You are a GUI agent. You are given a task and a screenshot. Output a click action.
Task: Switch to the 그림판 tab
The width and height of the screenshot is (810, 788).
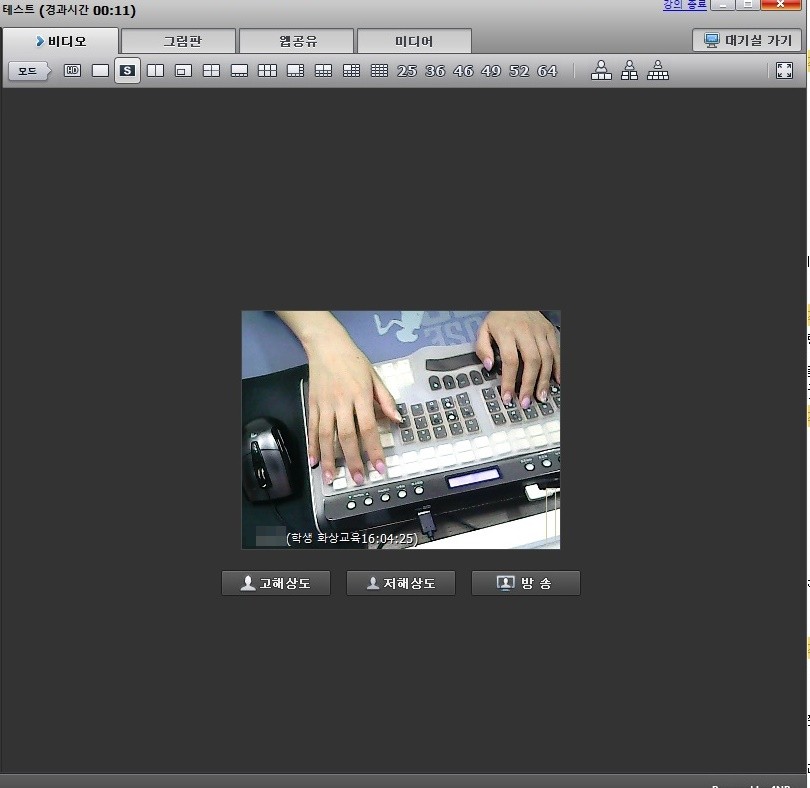click(x=178, y=41)
